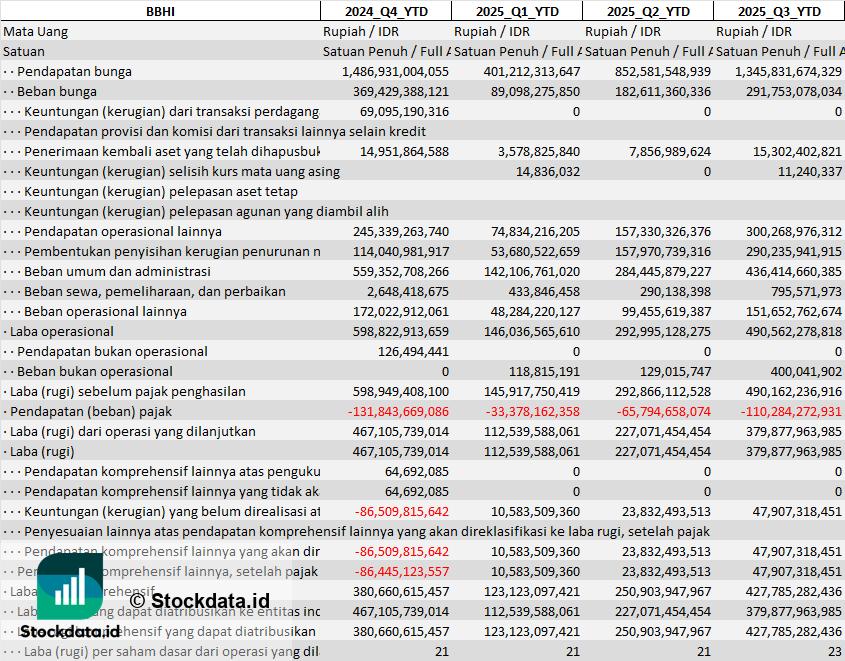Click the Laba operasional row label

point(60,331)
